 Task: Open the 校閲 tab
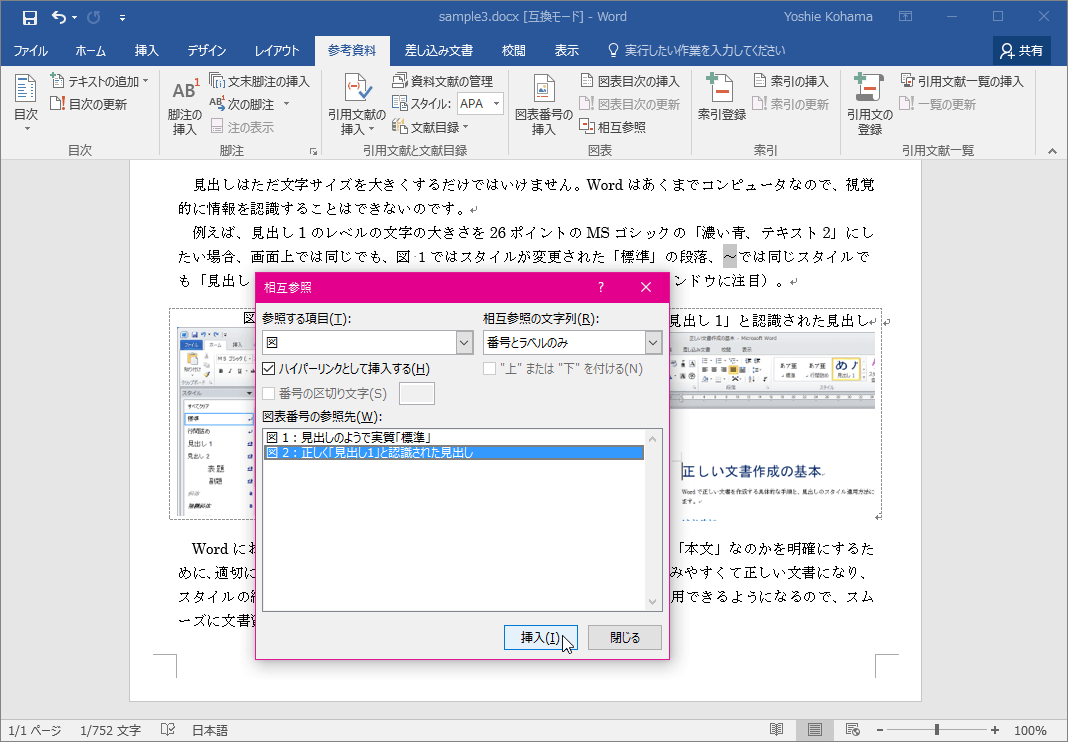coord(514,50)
